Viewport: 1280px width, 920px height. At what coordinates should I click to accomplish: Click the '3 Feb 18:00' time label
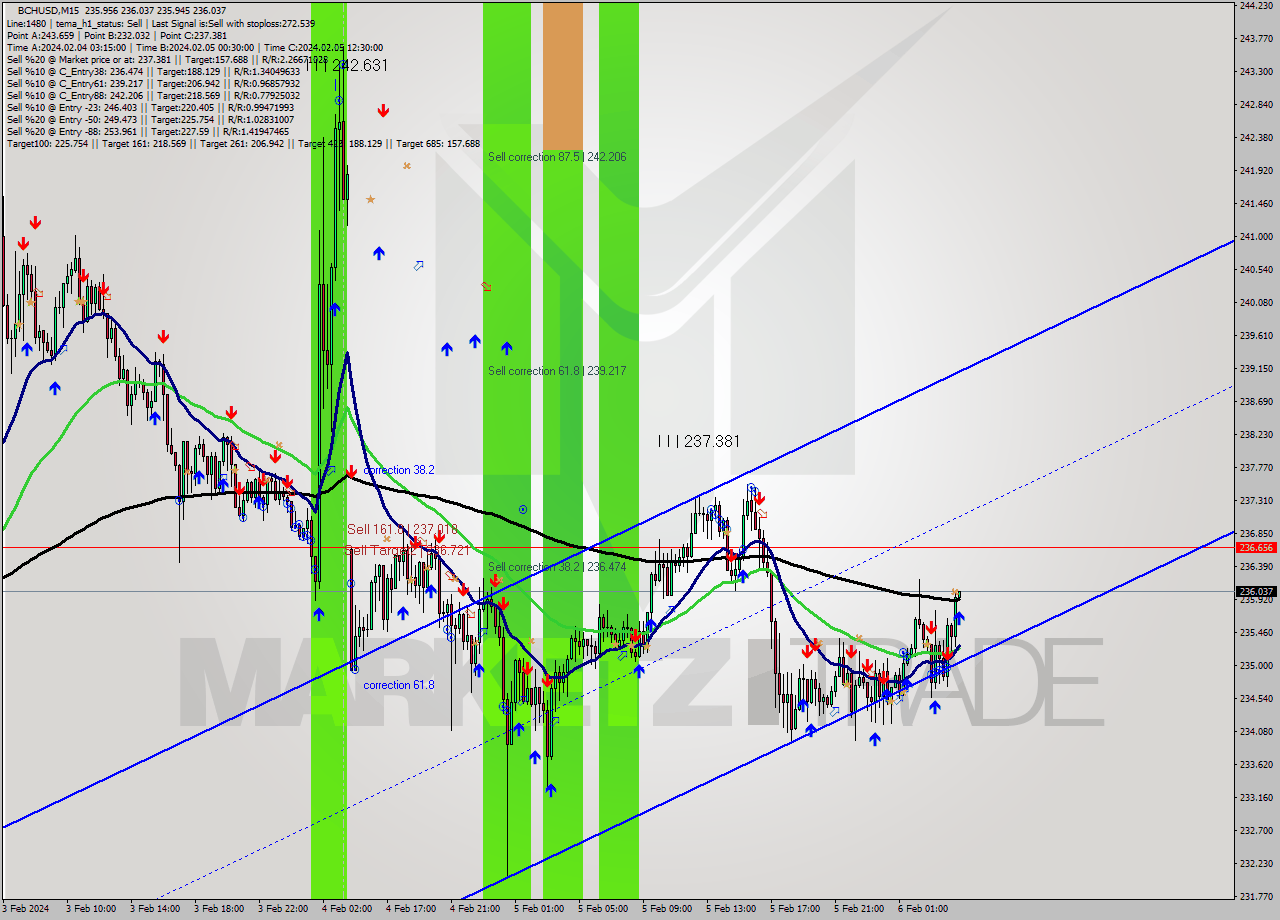(x=219, y=909)
